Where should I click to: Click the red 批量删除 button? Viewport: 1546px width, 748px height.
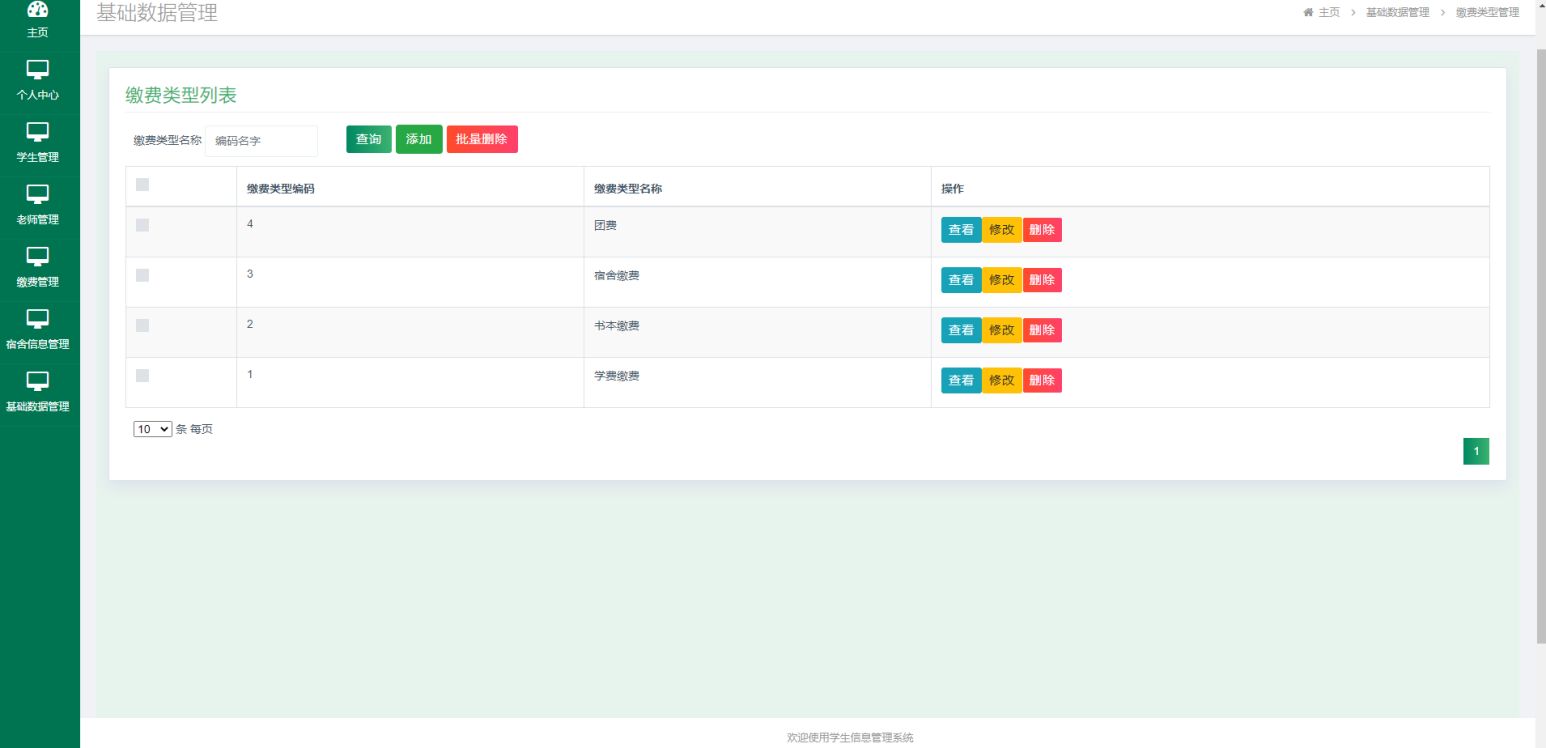[x=482, y=139]
